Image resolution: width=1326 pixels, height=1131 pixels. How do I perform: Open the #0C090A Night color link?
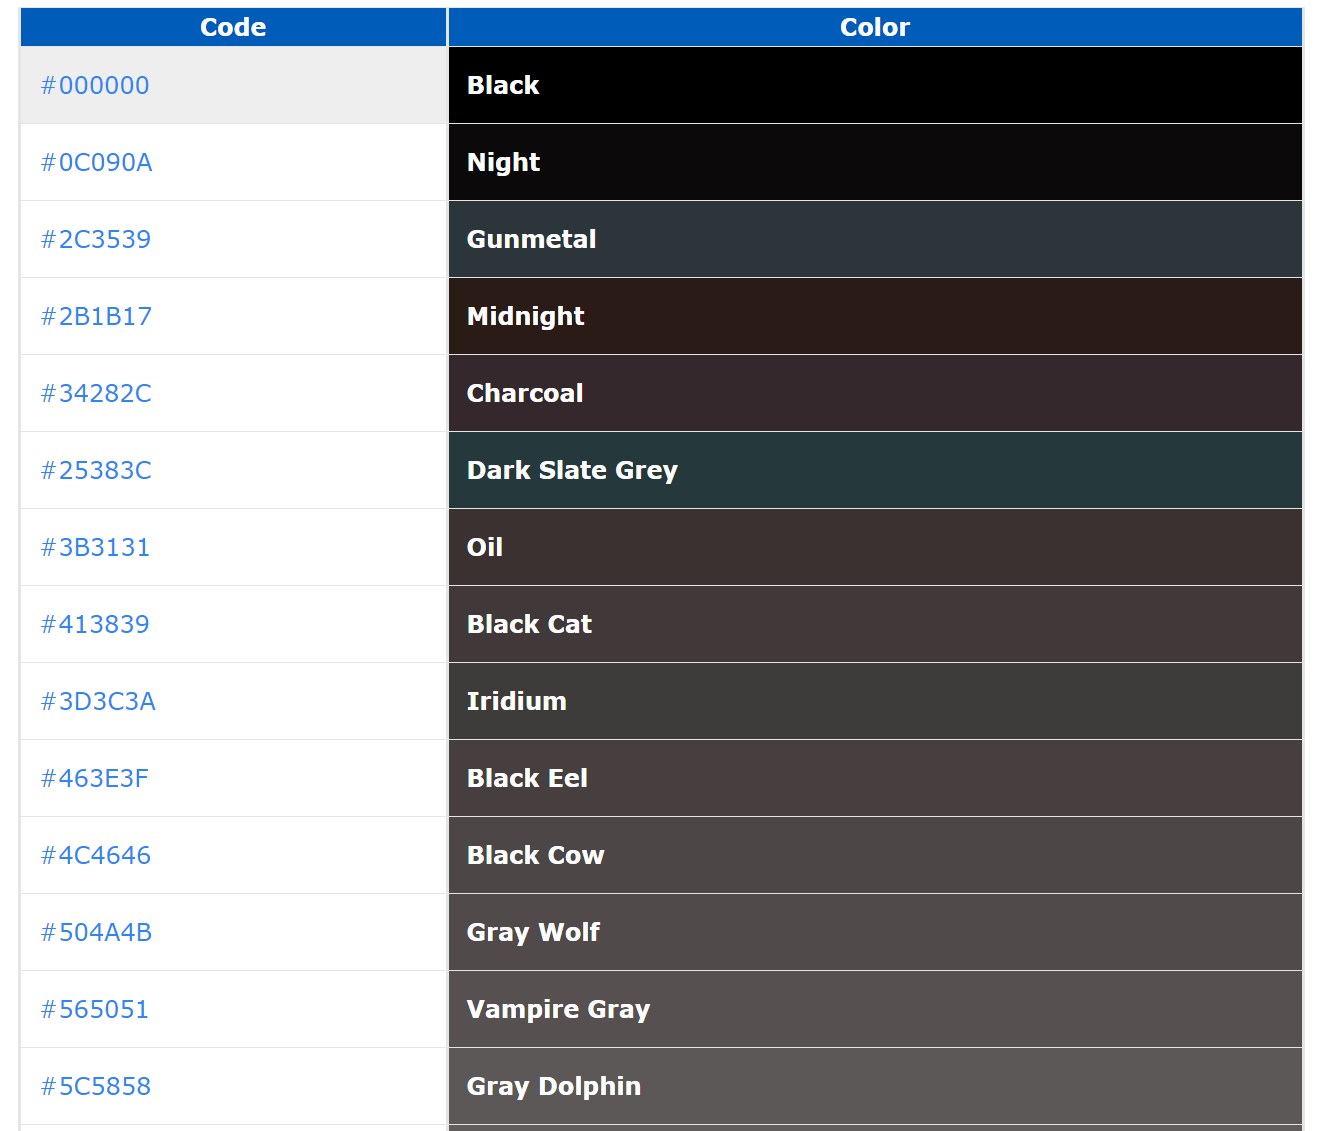click(x=96, y=162)
